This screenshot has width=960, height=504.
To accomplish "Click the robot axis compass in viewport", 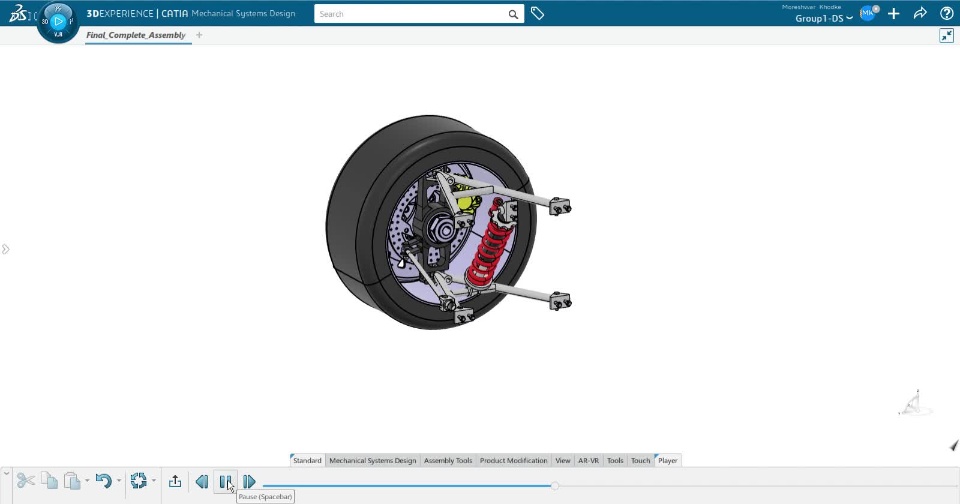I will [x=915, y=403].
